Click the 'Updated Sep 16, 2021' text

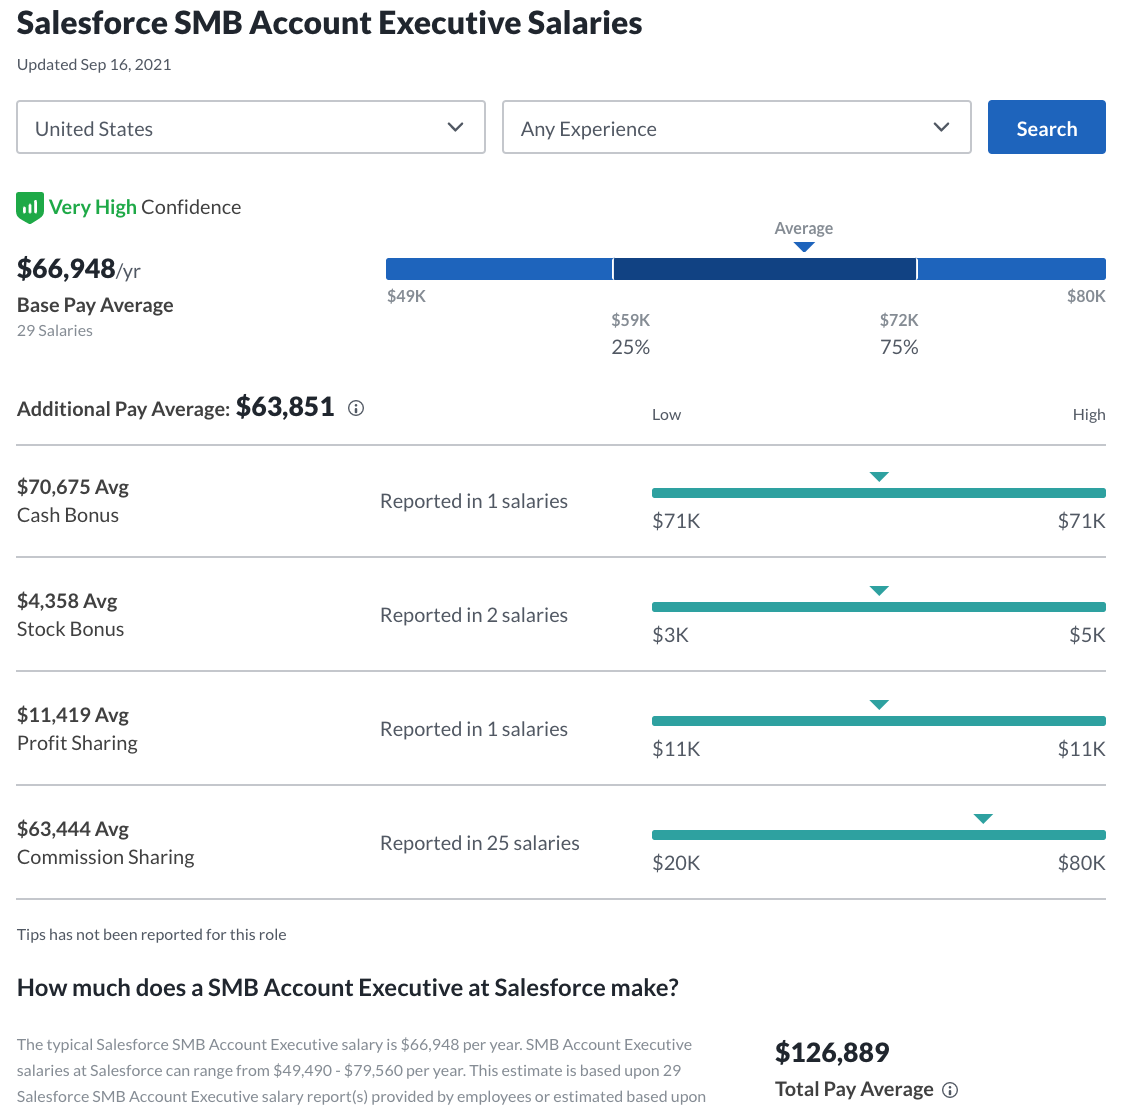click(x=94, y=64)
